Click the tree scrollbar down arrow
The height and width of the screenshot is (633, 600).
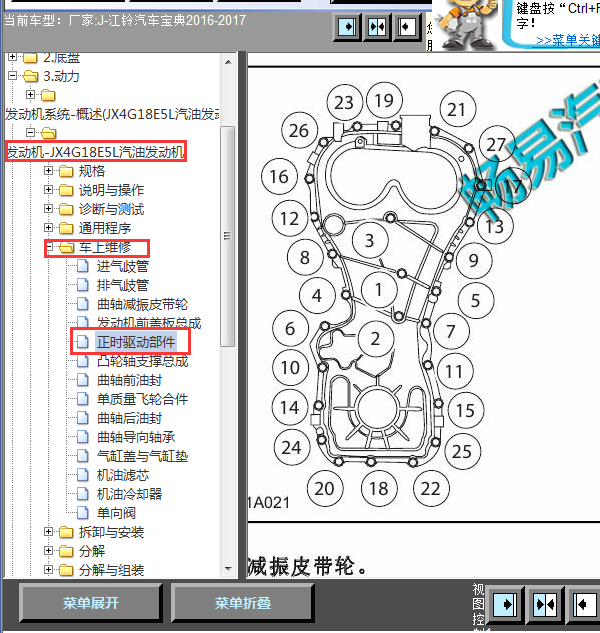coord(228,569)
